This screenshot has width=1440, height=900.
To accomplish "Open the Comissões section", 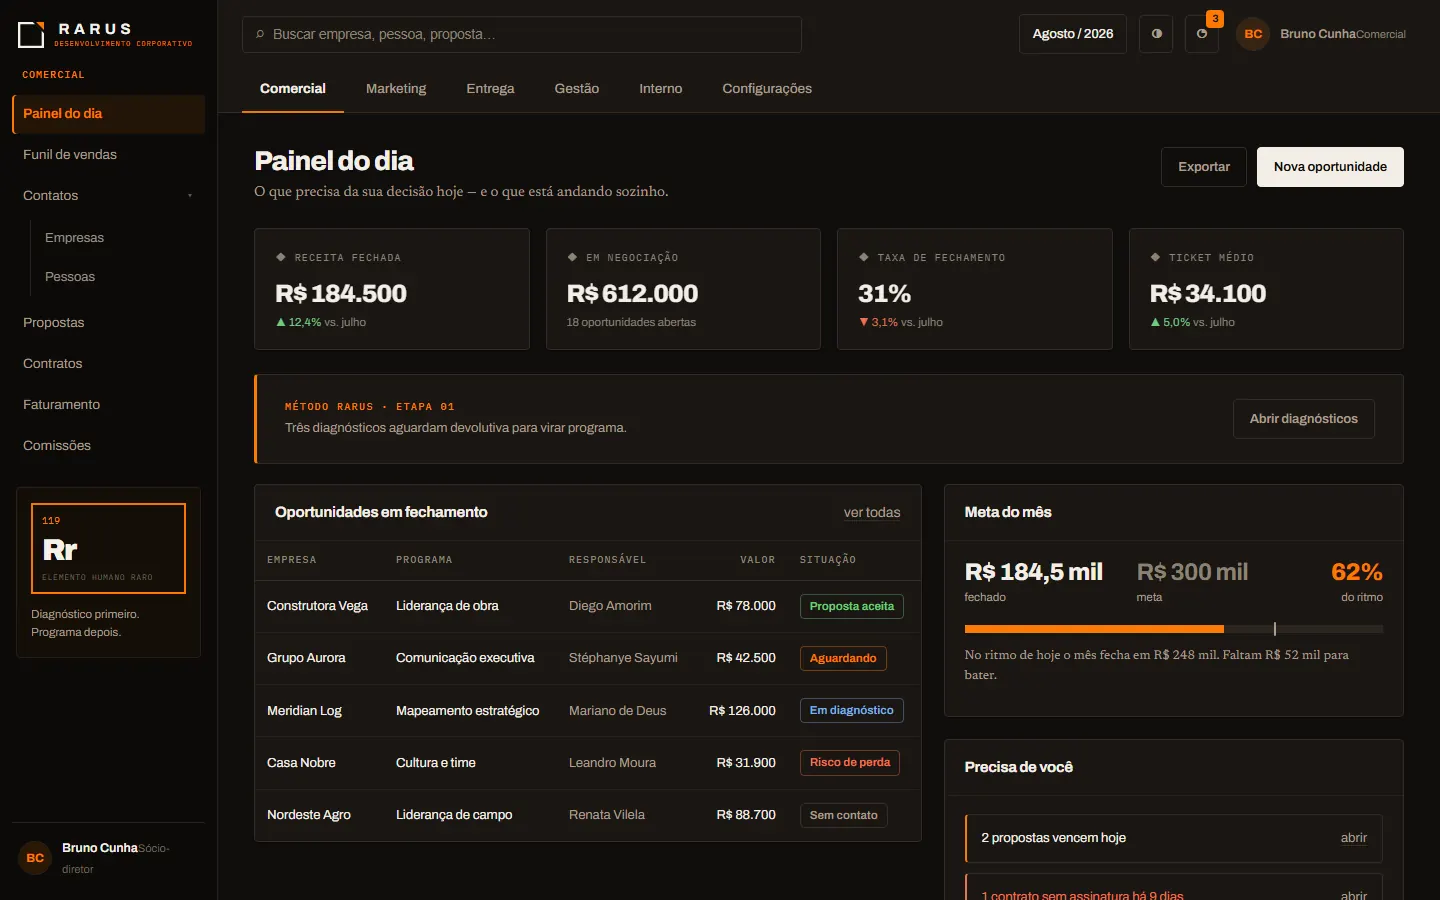I will 108,446.
